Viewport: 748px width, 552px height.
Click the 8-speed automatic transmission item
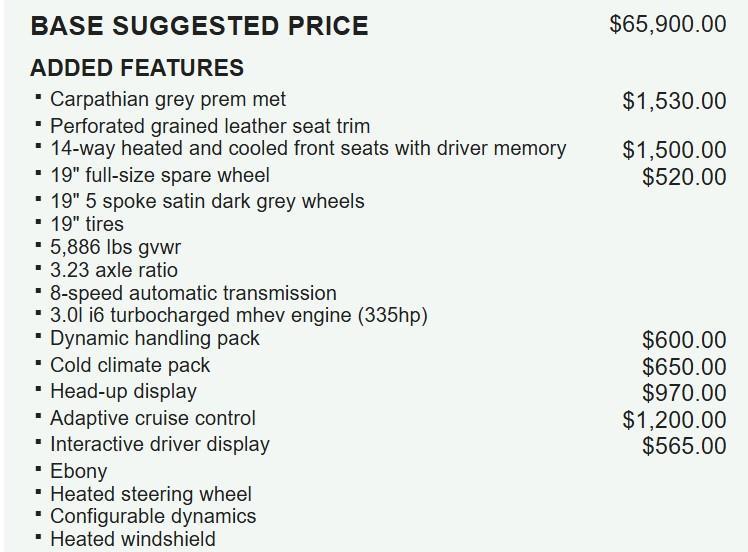193,293
